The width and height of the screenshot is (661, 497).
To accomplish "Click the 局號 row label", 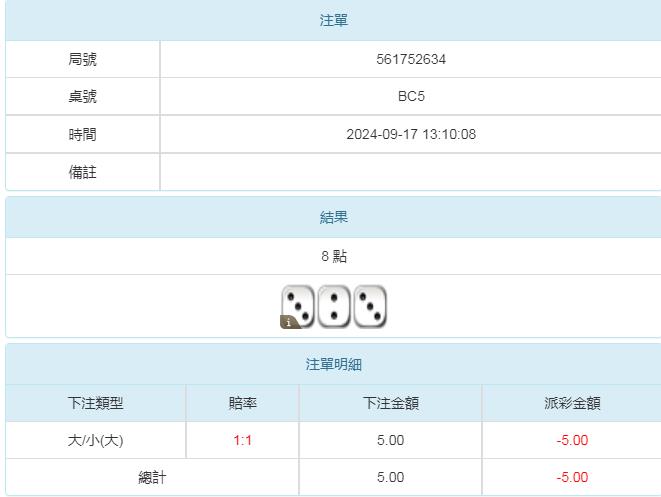I will click(83, 59).
